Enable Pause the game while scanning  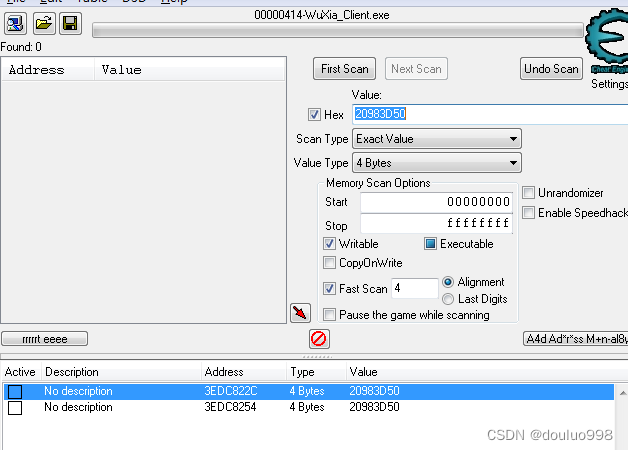pos(329,314)
